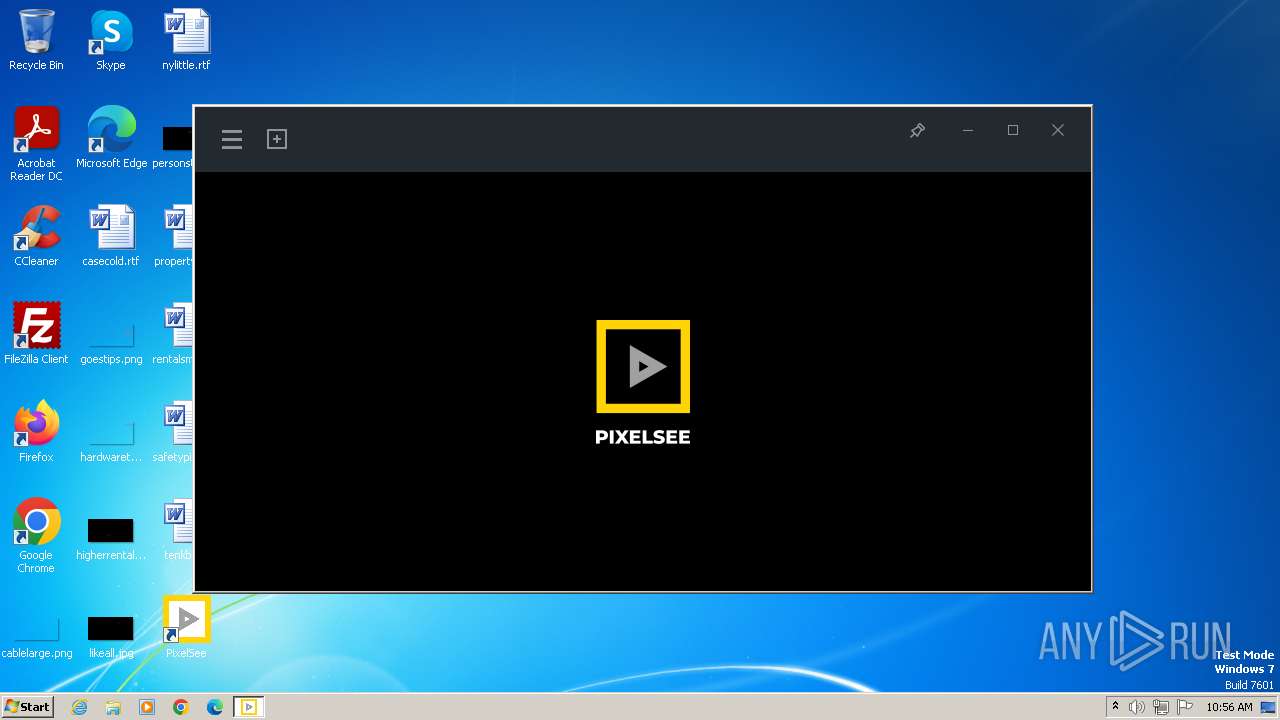
Task: Open hardwaret... file on desktop
Action: tap(111, 440)
